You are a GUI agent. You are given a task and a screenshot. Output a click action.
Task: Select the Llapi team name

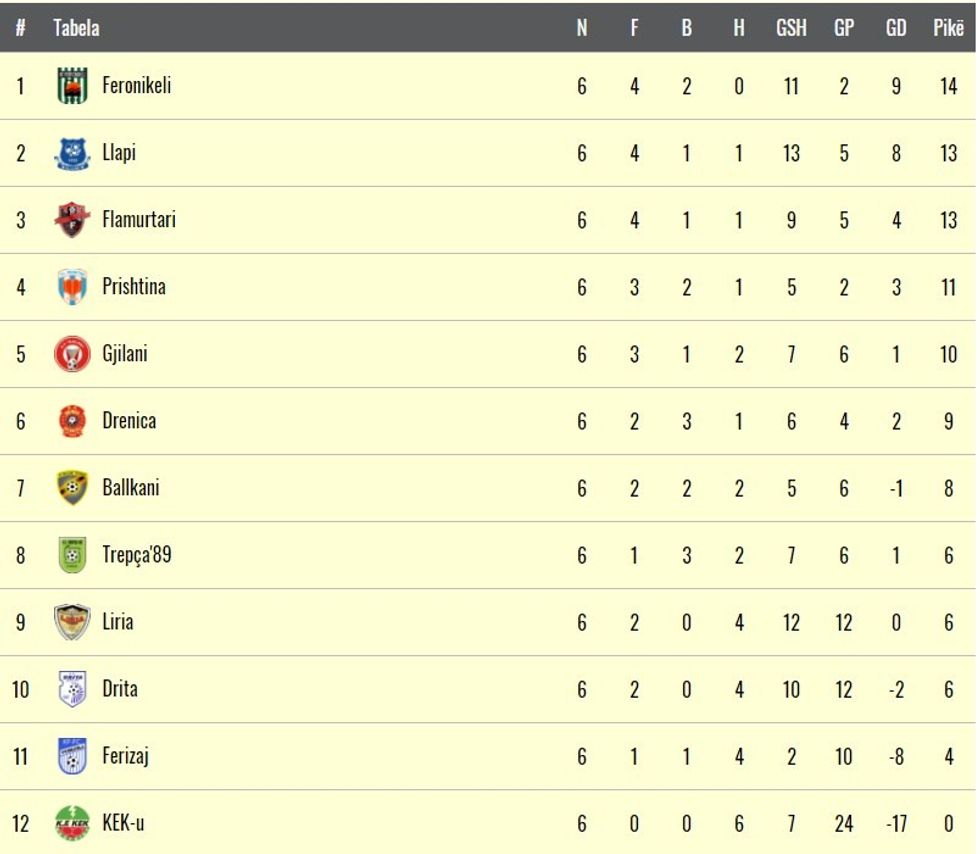(x=119, y=153)
